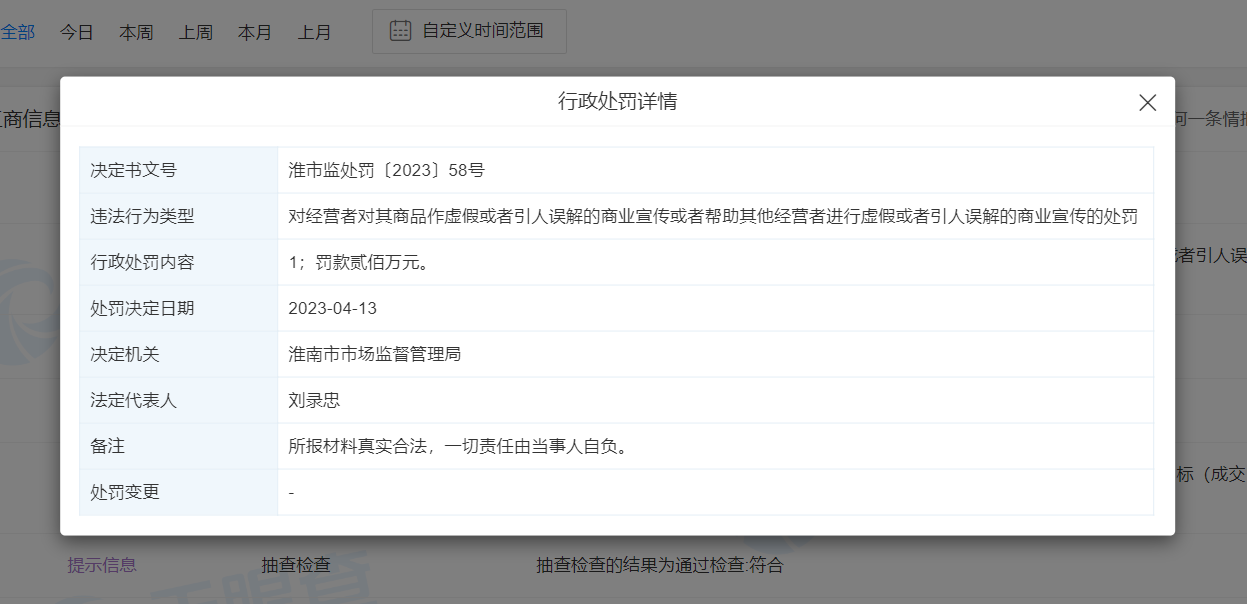Click the calendar icon in 自定义时间范围
The width and height of the screenshot is (1247, 604).
point(400,31)
